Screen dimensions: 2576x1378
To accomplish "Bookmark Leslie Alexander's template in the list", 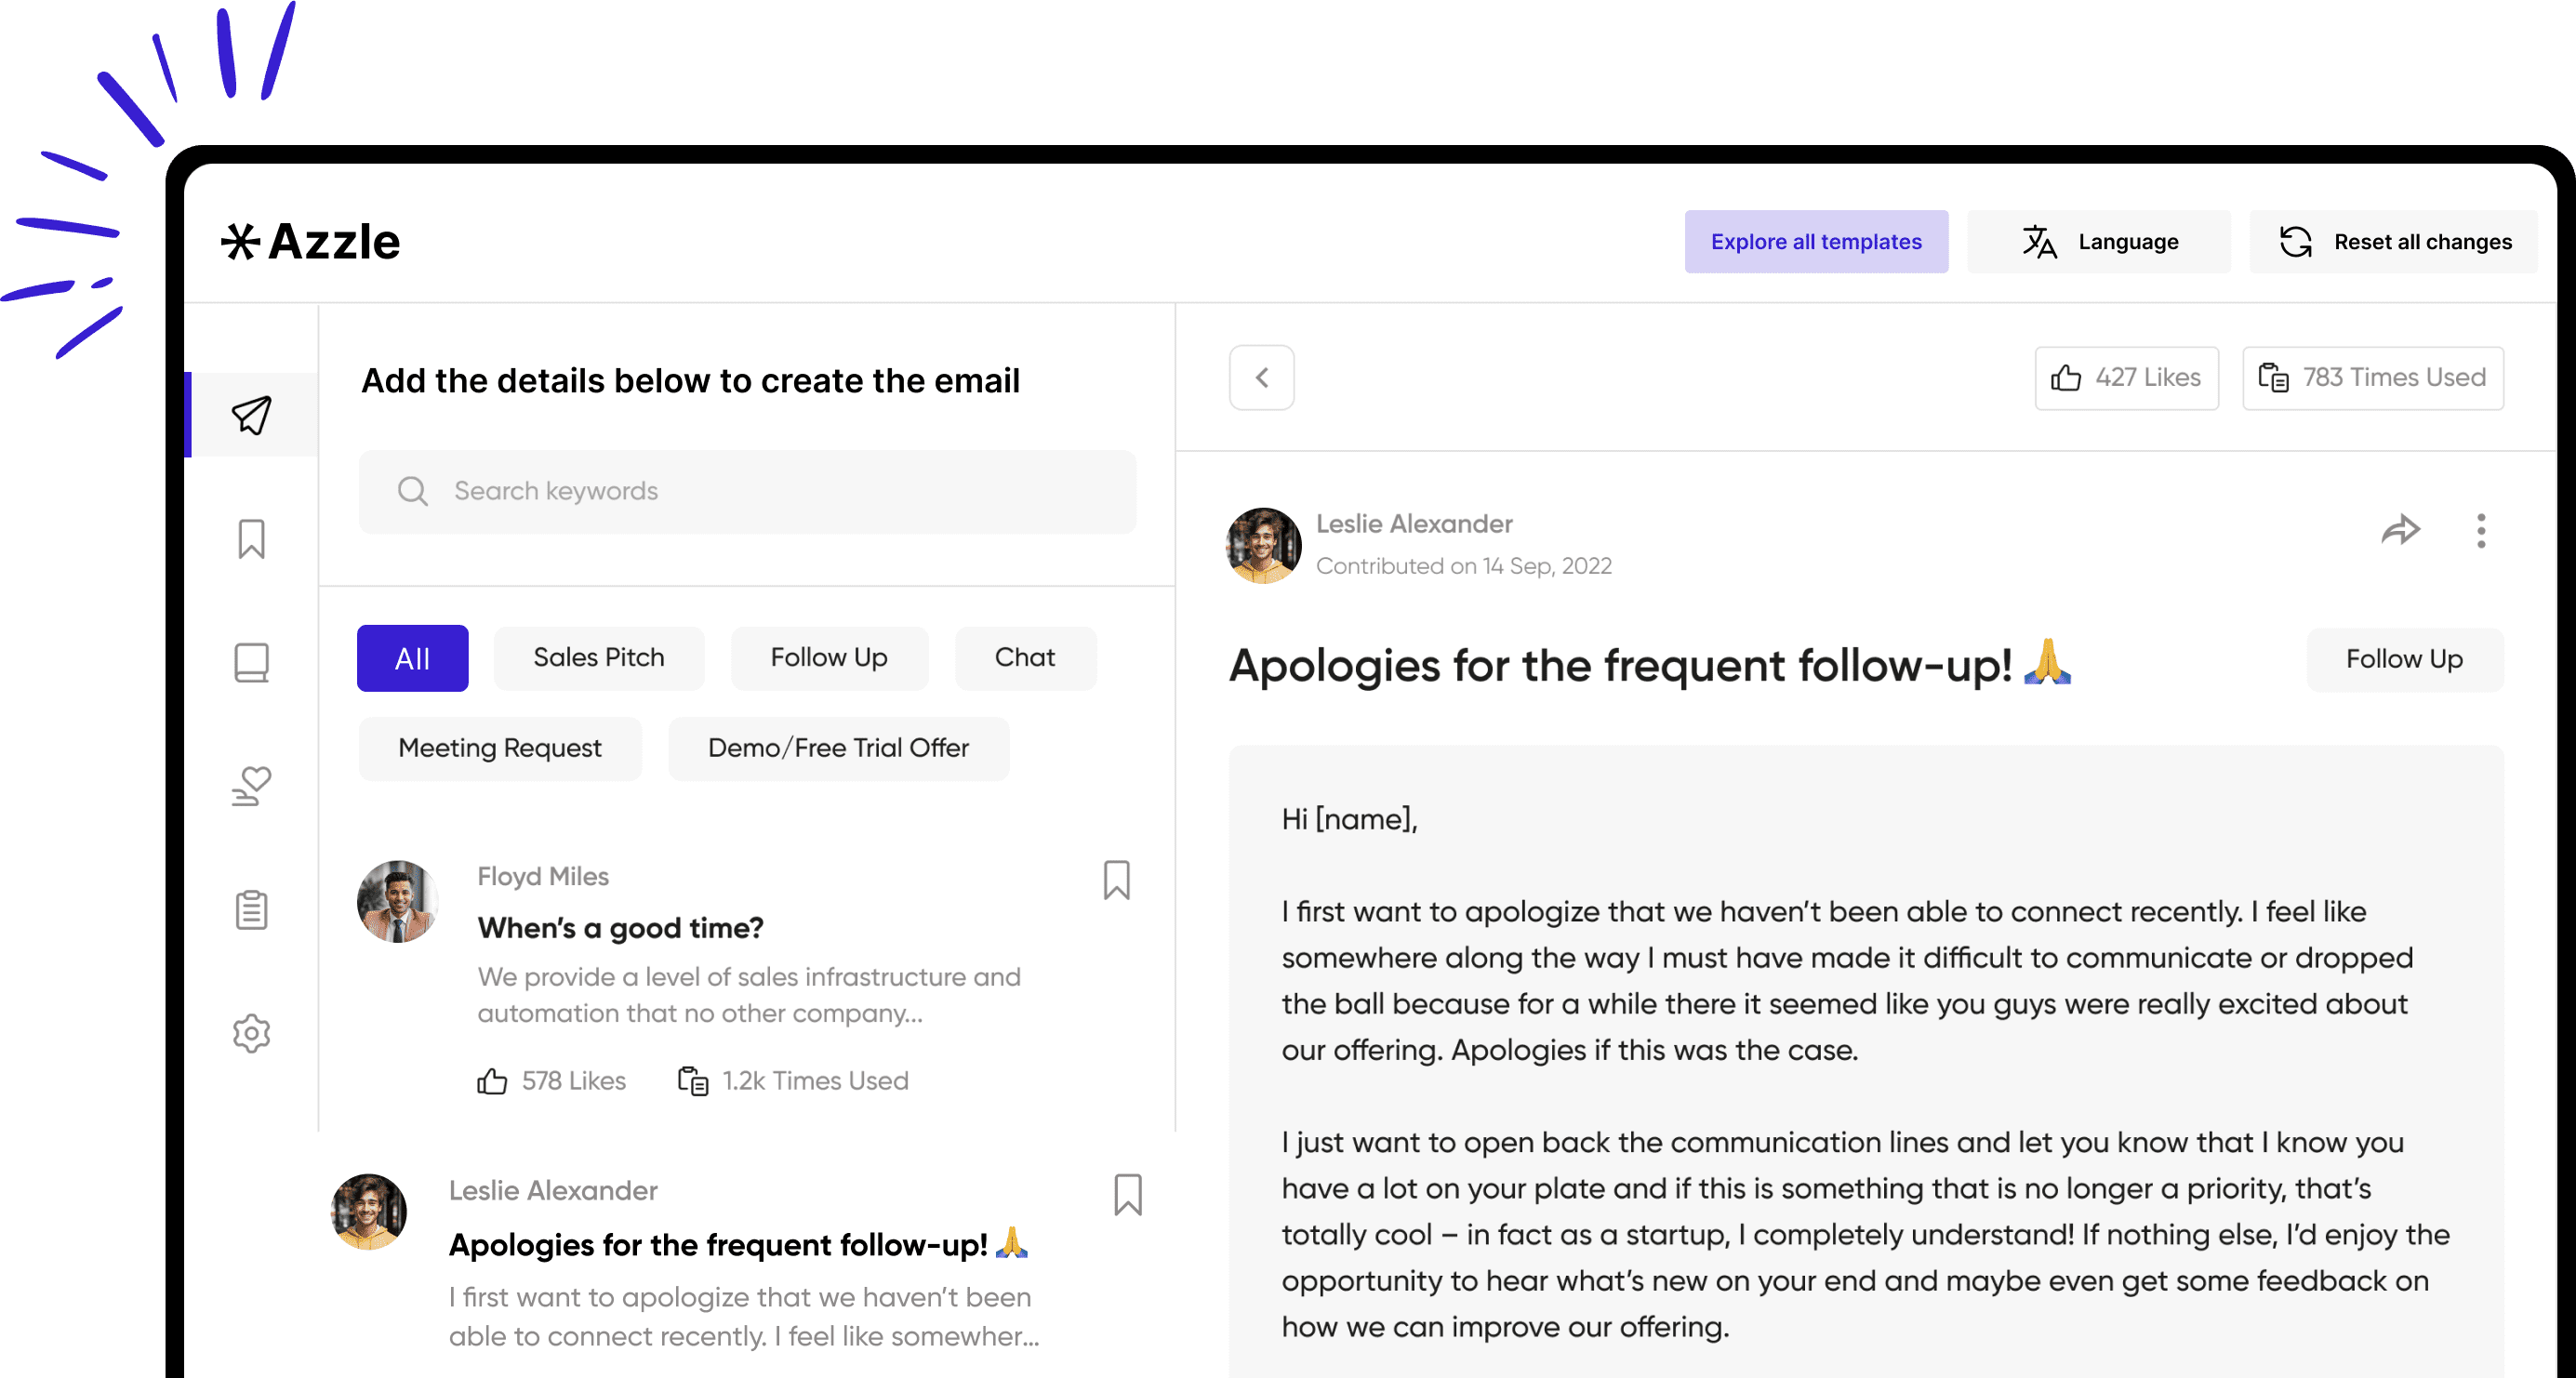I will point(1128,1194).
